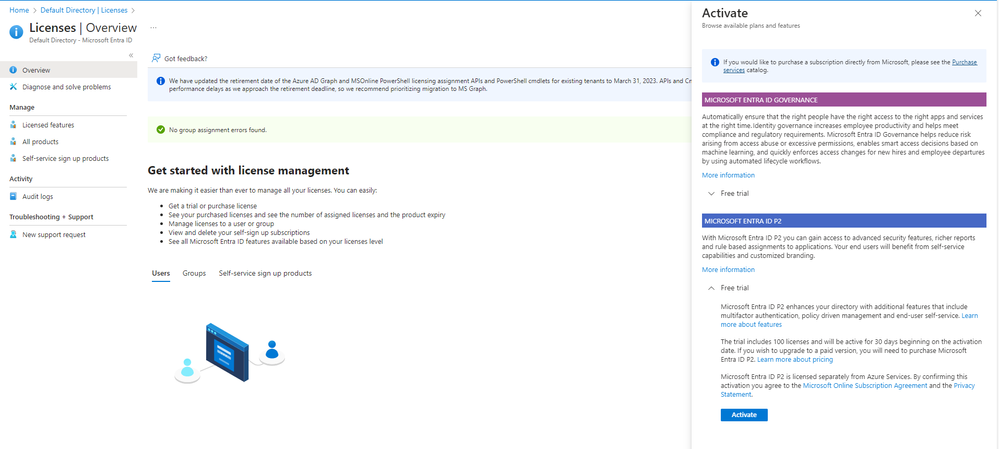999x449 pixels.
Task: Click the New support request icon
Action: [x=13, y=234]
